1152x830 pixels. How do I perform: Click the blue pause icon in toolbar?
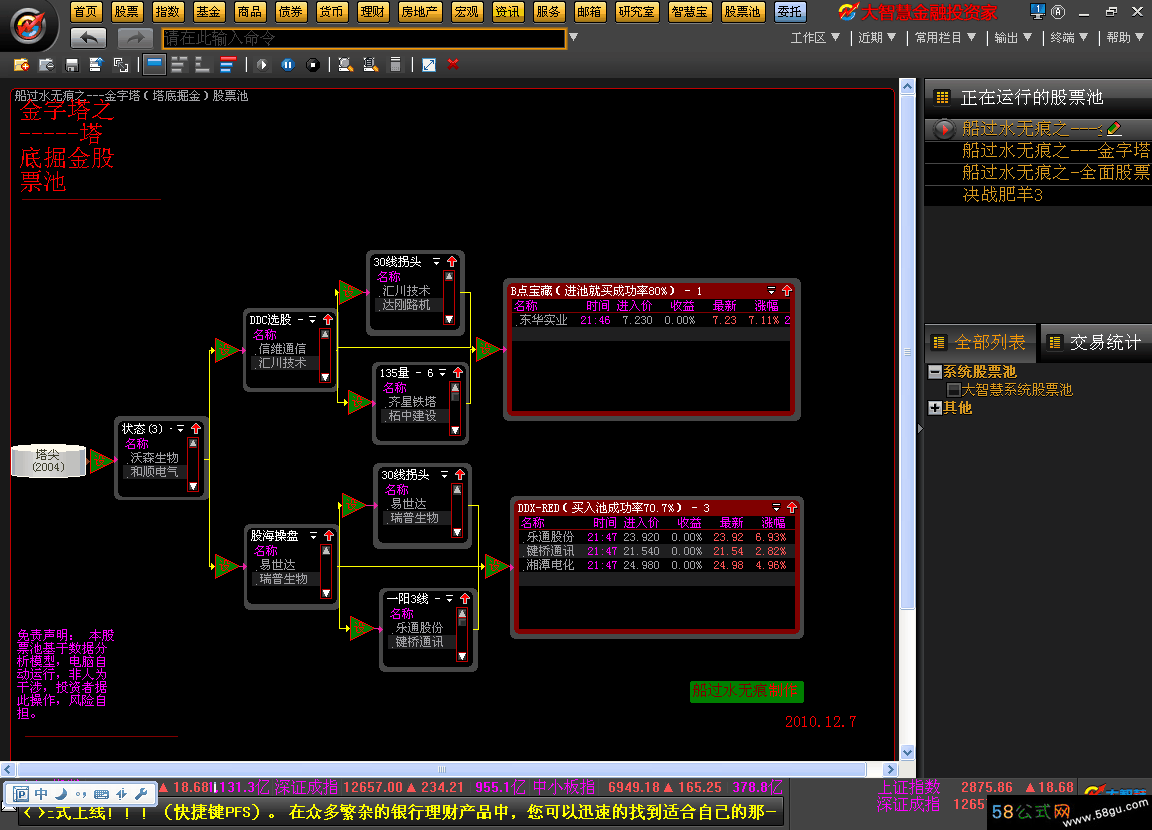pos(287,65)
